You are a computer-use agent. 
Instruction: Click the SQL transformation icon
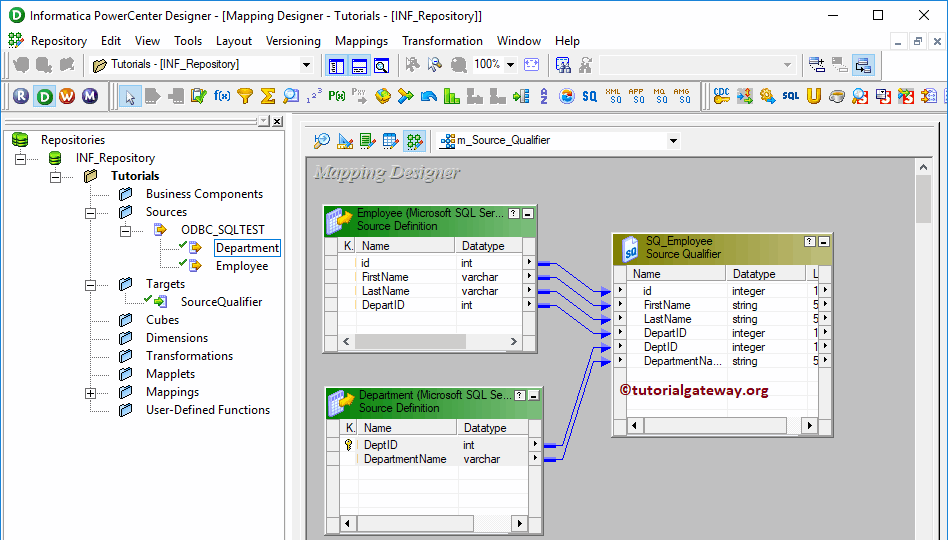(790, 96)
